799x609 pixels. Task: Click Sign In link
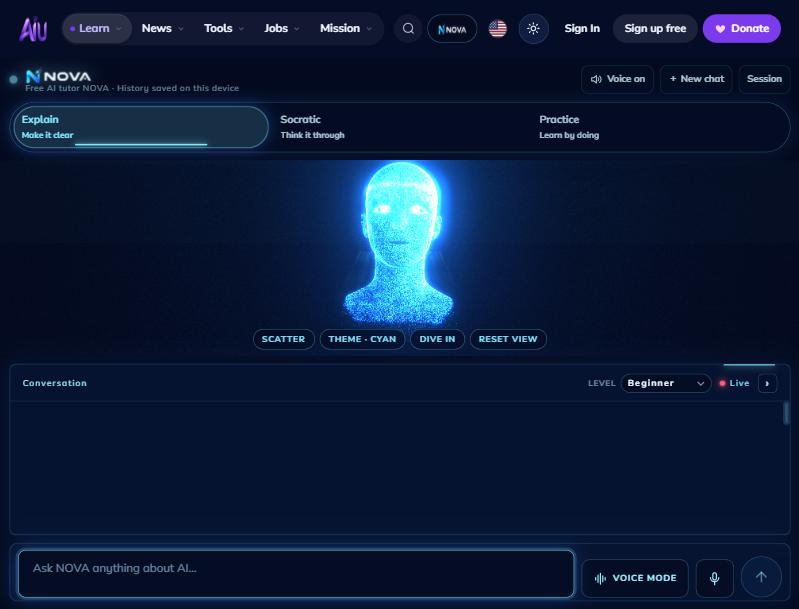[582, 29]
